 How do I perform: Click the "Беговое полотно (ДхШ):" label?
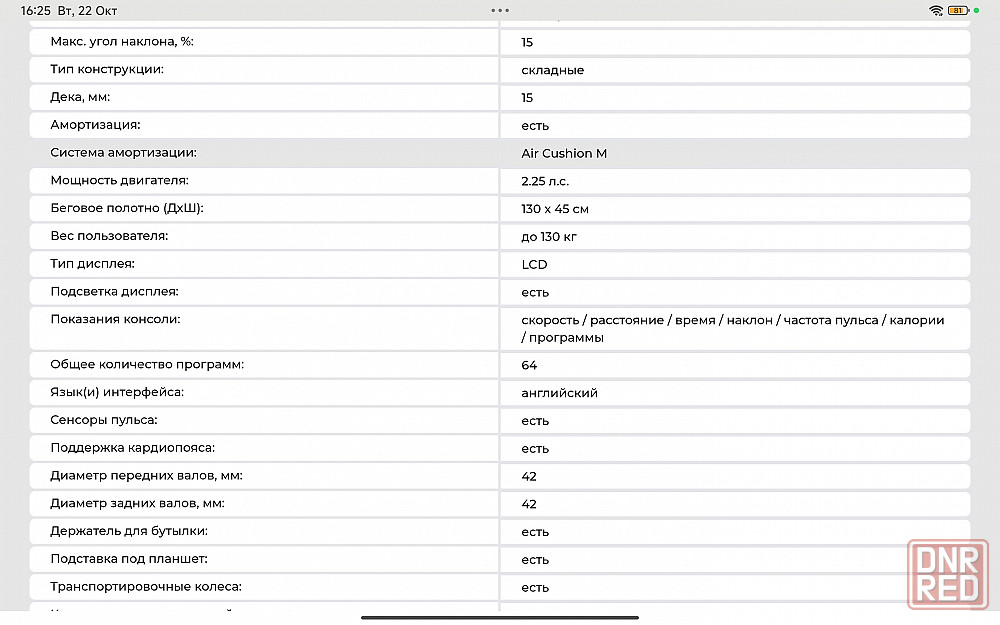[x=127, y=208]
